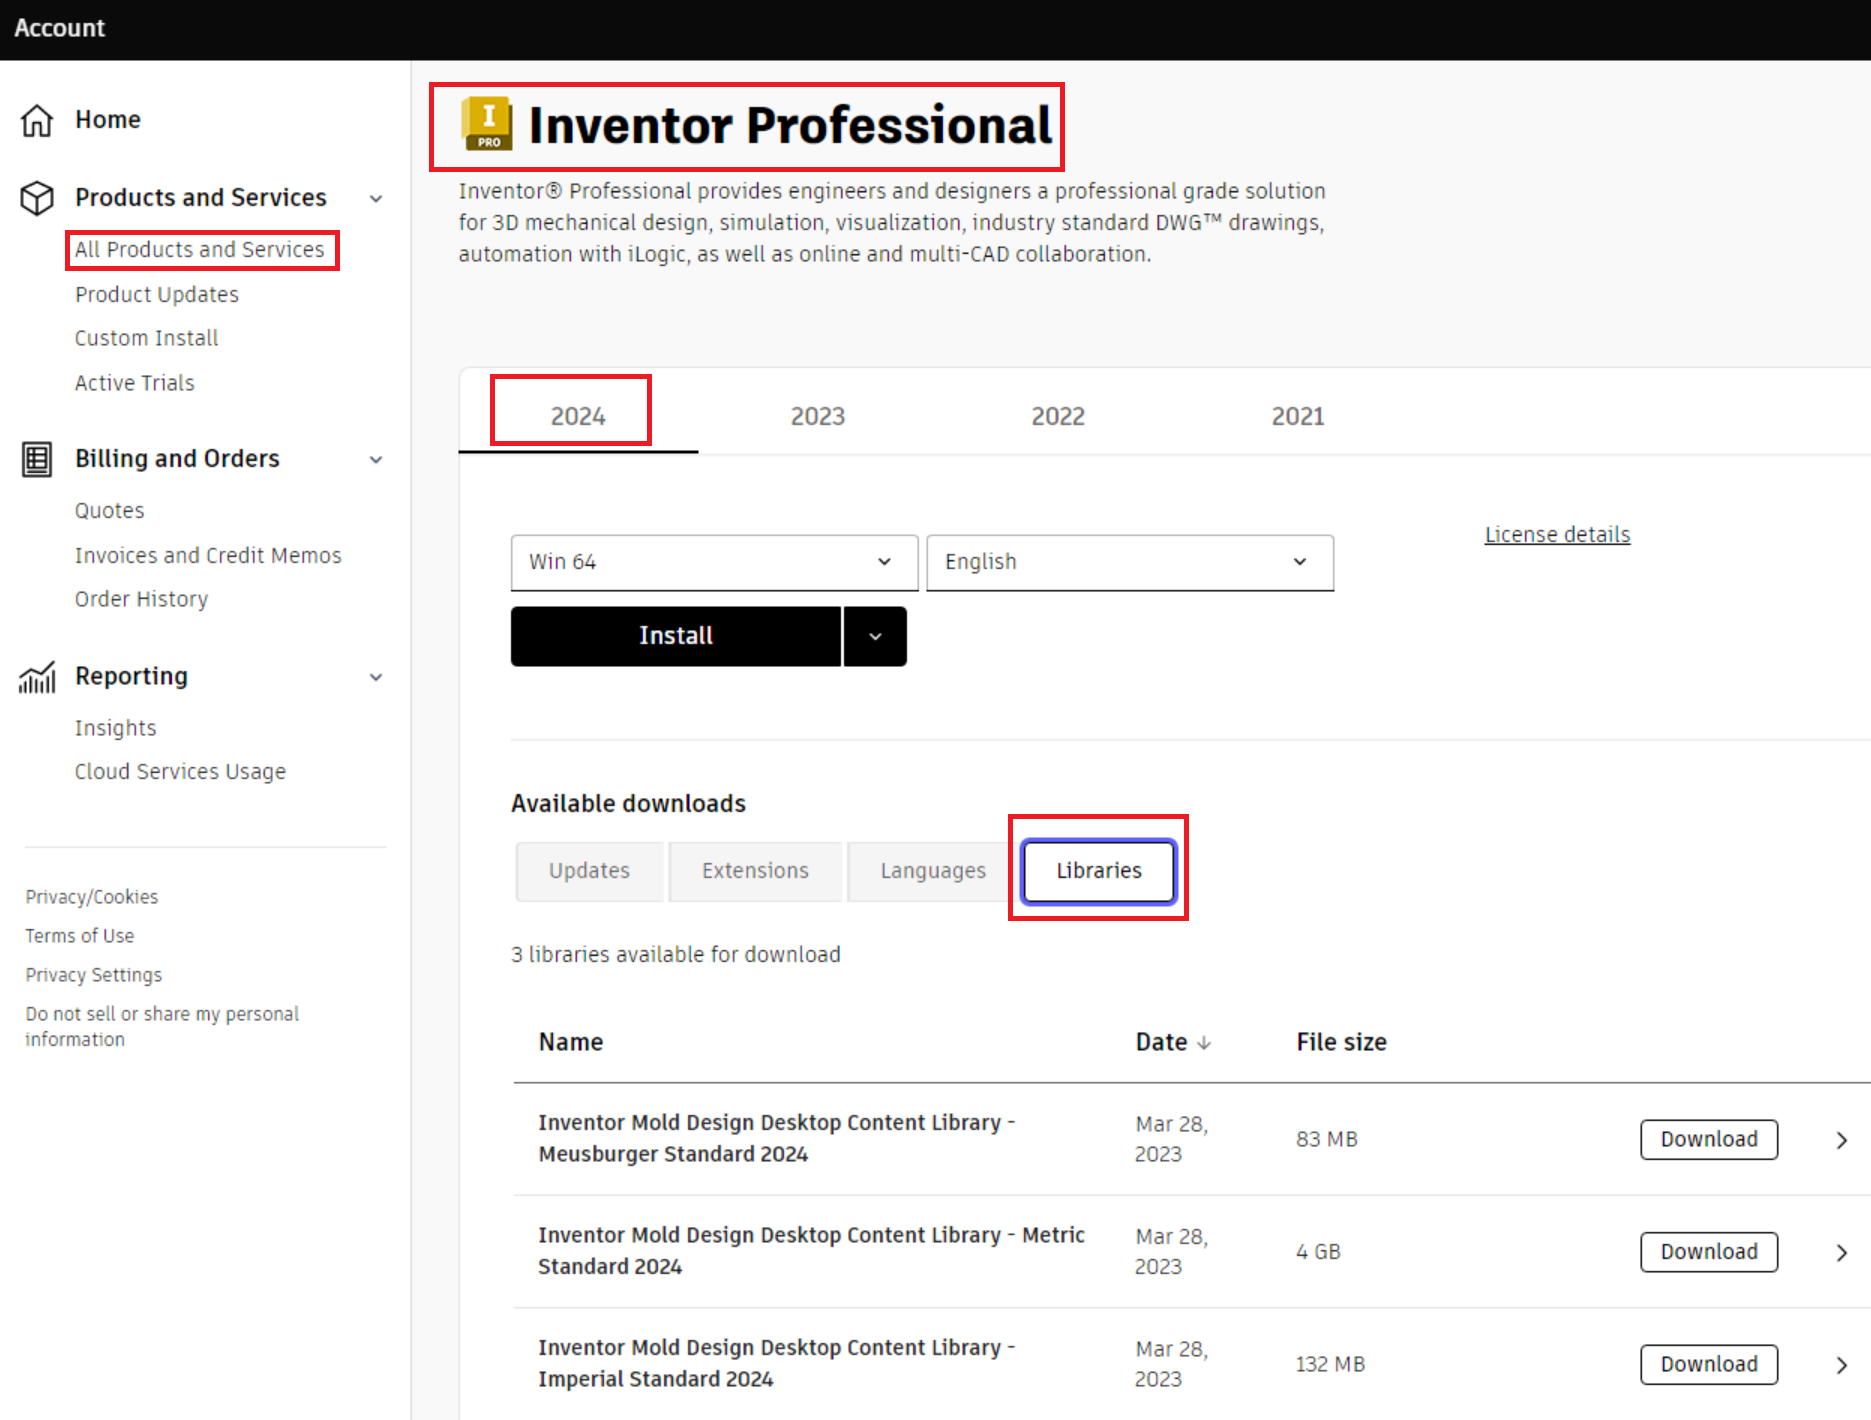Click the Date column header
The image size is (1871, 1420).
pyautogui.click(x=1162, y=1043)
